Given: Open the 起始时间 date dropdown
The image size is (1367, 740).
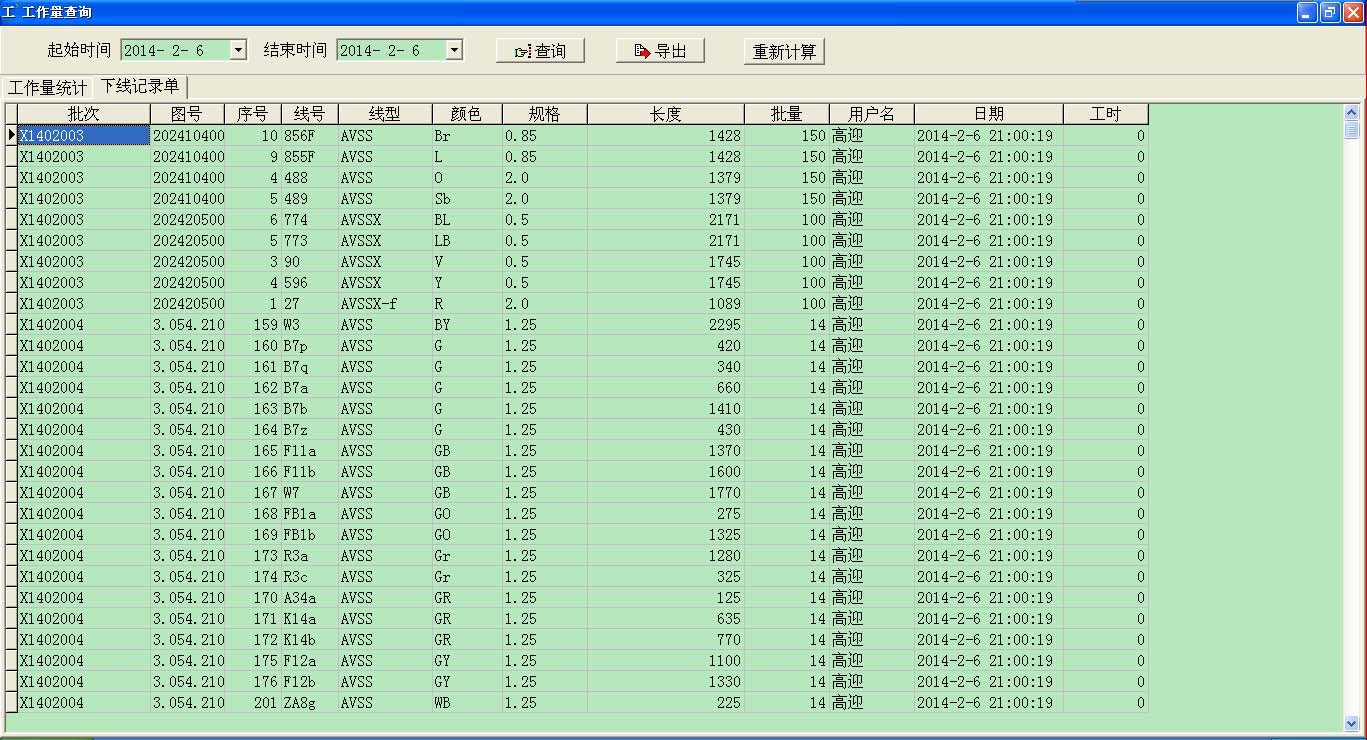Looking at the screenshot, I should click(x=238, y=50).
